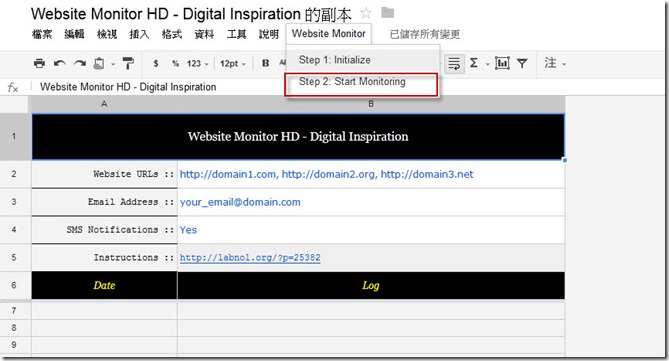Toggle the wrap text icon

coord(454,64)
